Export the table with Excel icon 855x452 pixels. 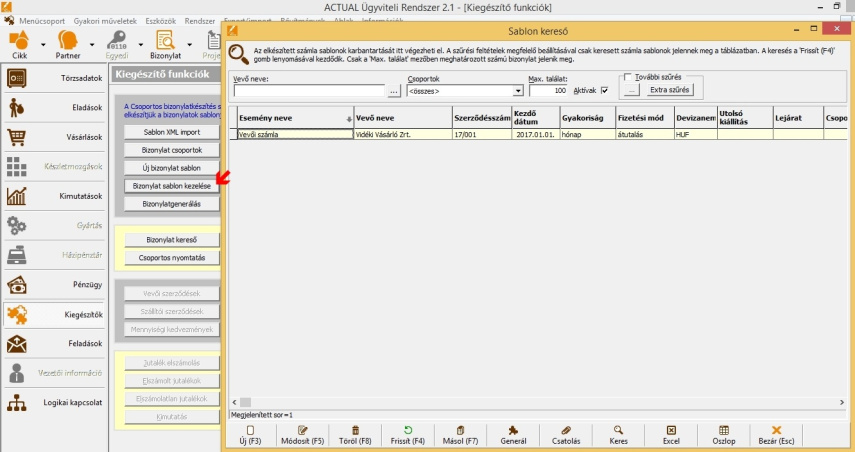671,434
